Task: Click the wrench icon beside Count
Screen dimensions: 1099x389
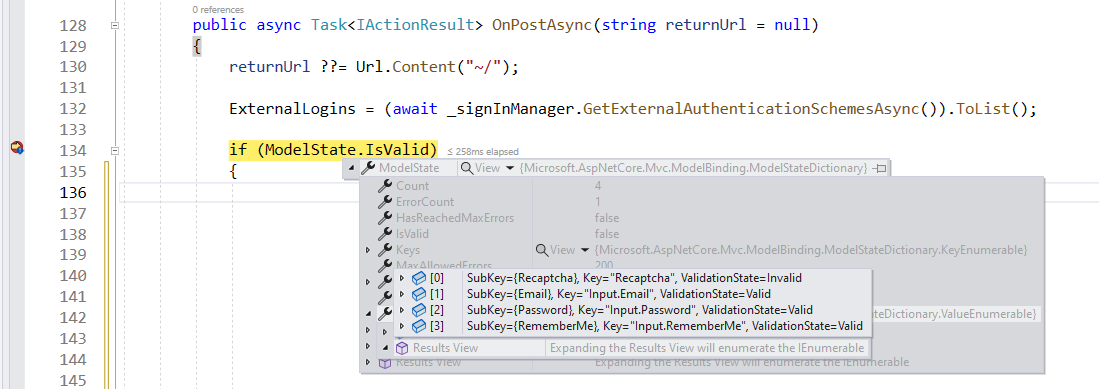Action: (x=385, y=186)
